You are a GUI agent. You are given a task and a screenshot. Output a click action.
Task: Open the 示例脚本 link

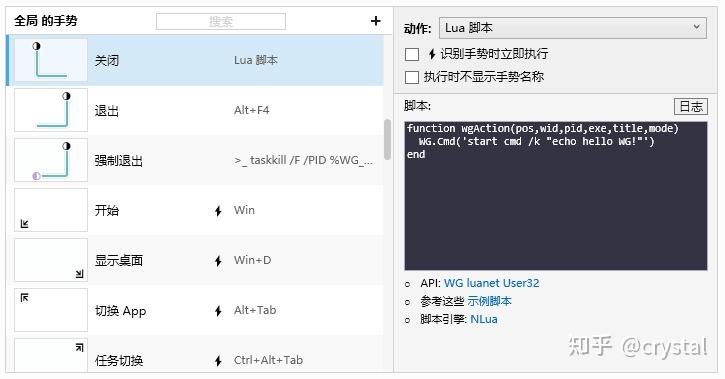(490, 301)
